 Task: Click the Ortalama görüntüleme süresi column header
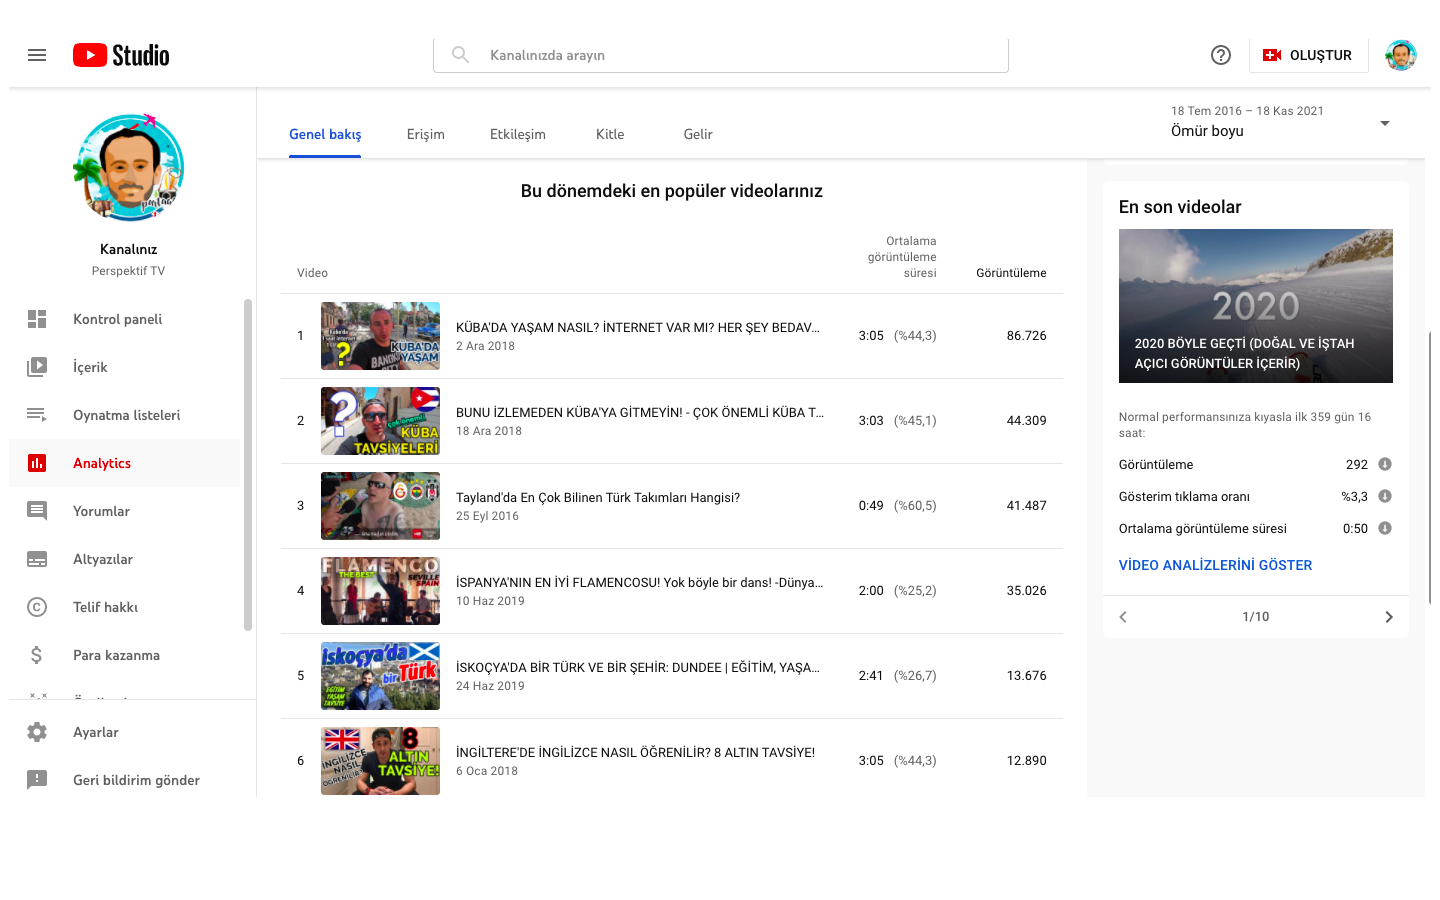pyautogui.click(x=902, y=257)
